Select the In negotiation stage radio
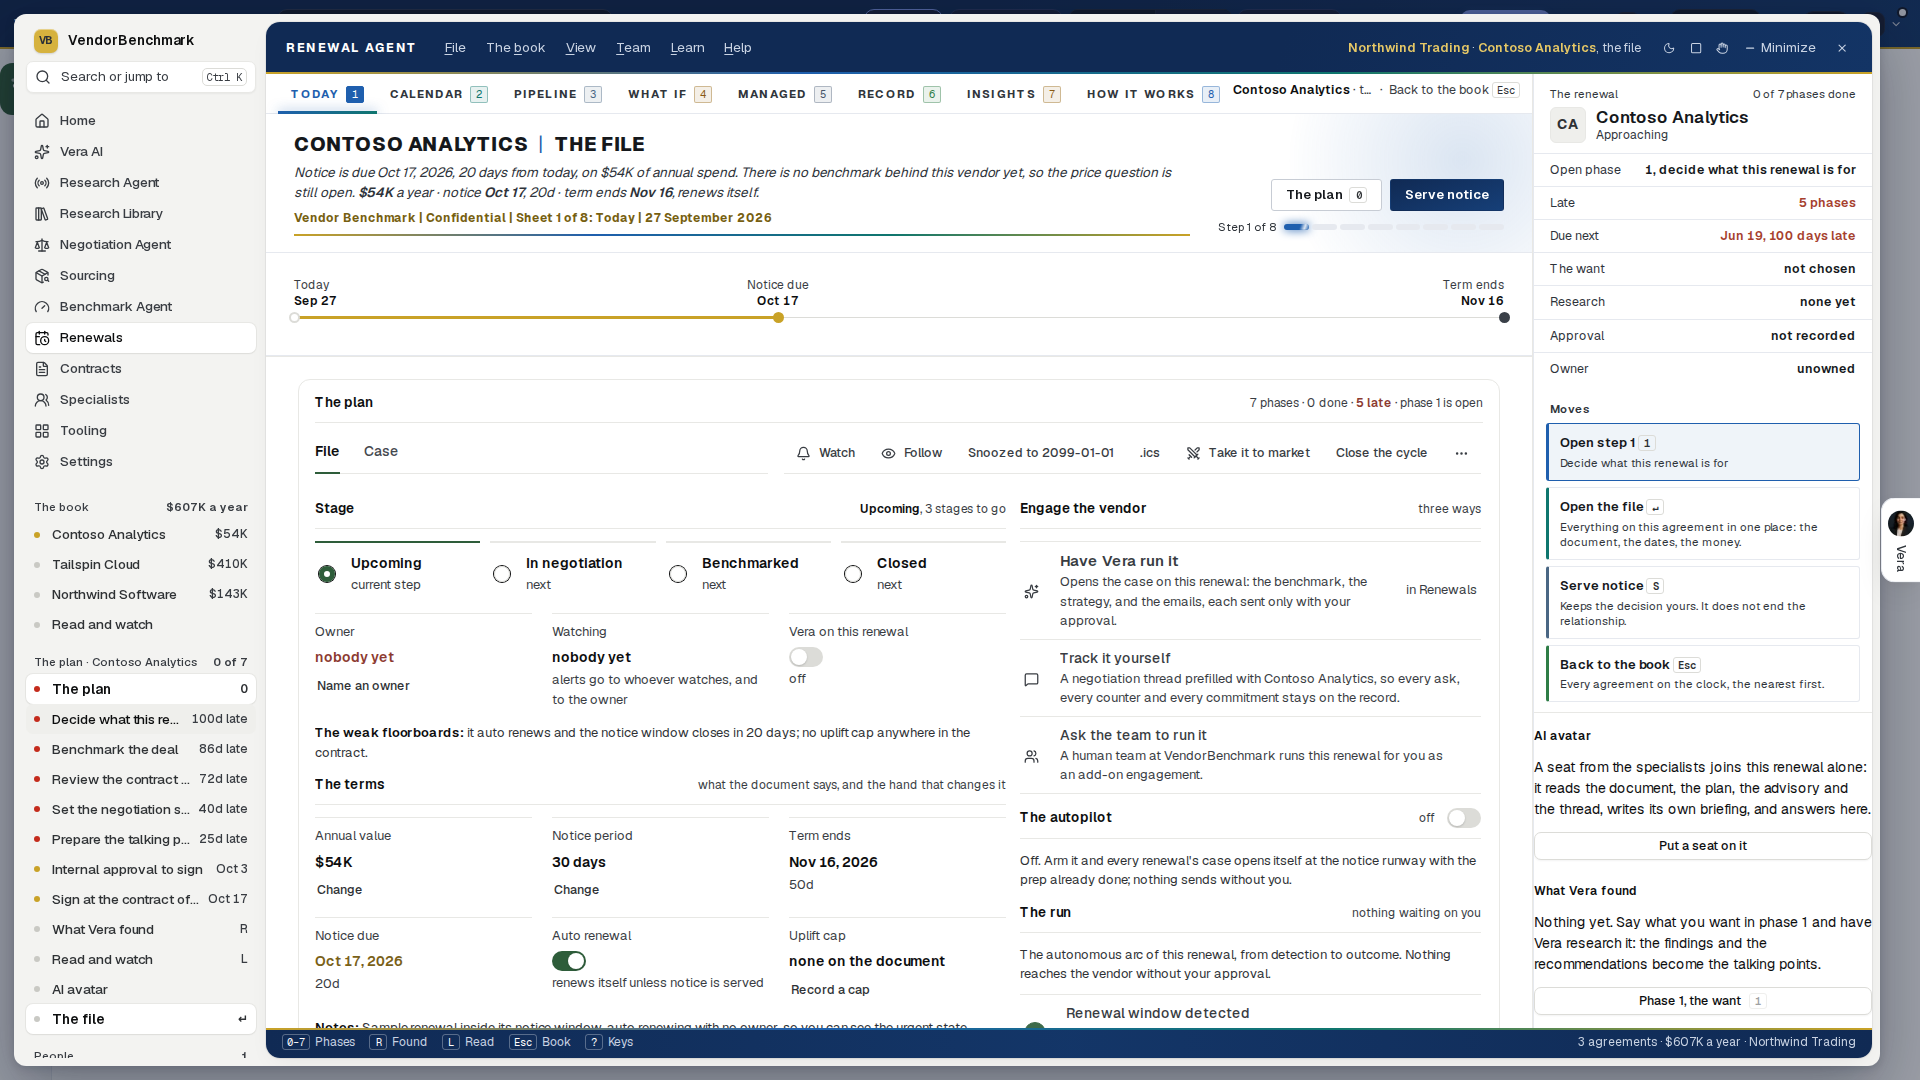1920x1080 pixels. point(502,574)
